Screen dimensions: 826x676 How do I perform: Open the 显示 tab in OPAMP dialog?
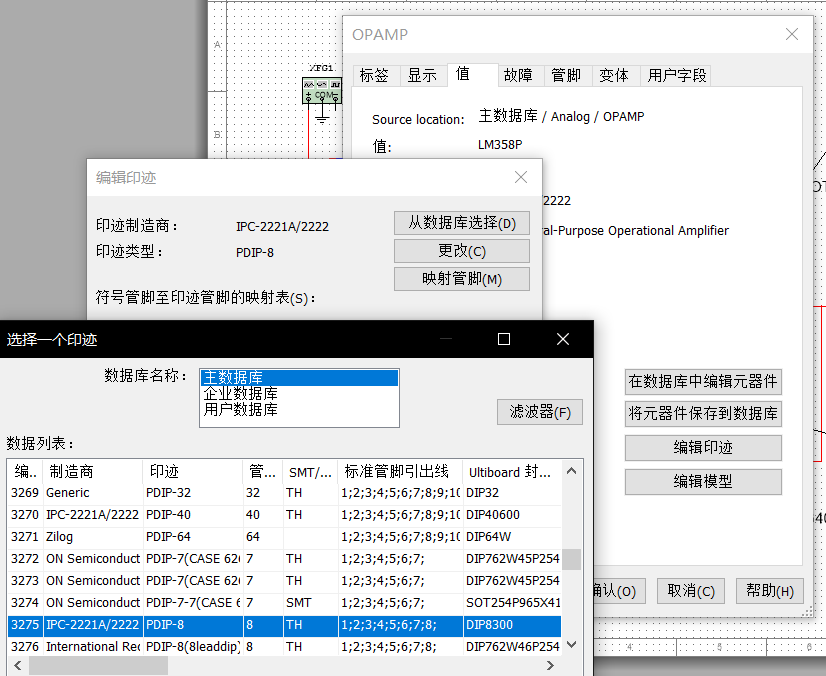422,75
